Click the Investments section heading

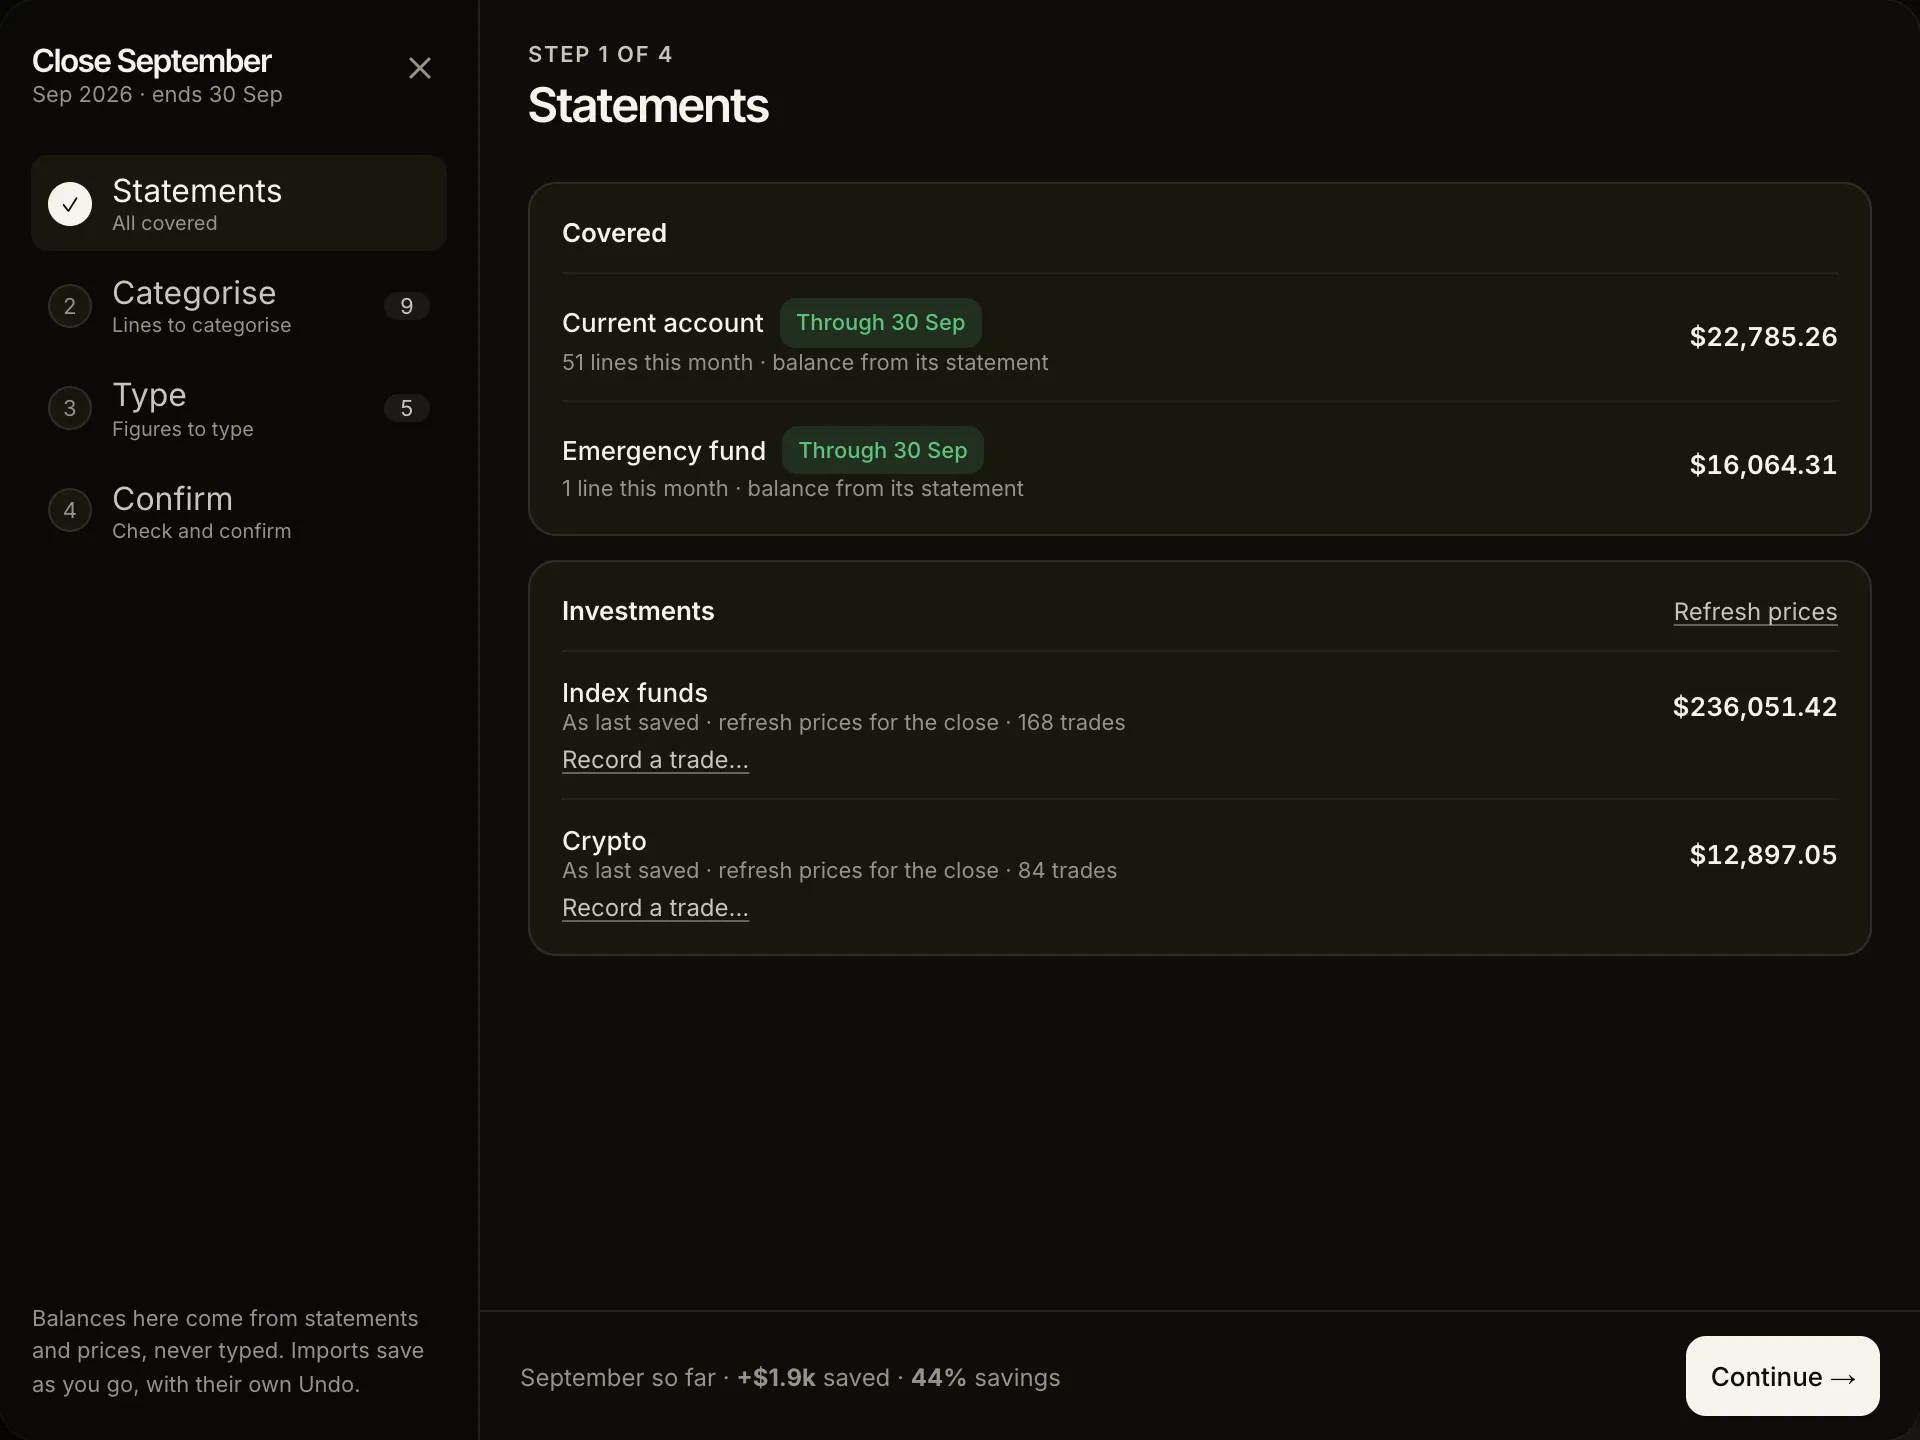638,611
